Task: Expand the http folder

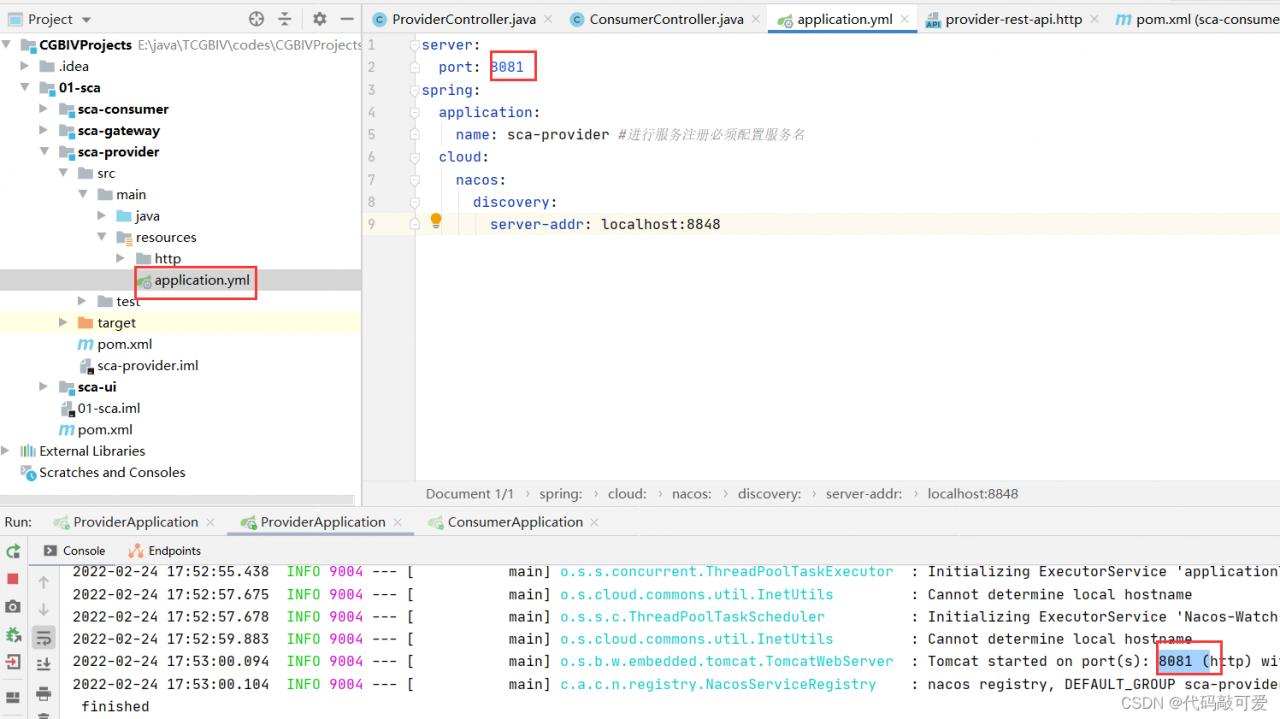Action: (x=121, y=259)
